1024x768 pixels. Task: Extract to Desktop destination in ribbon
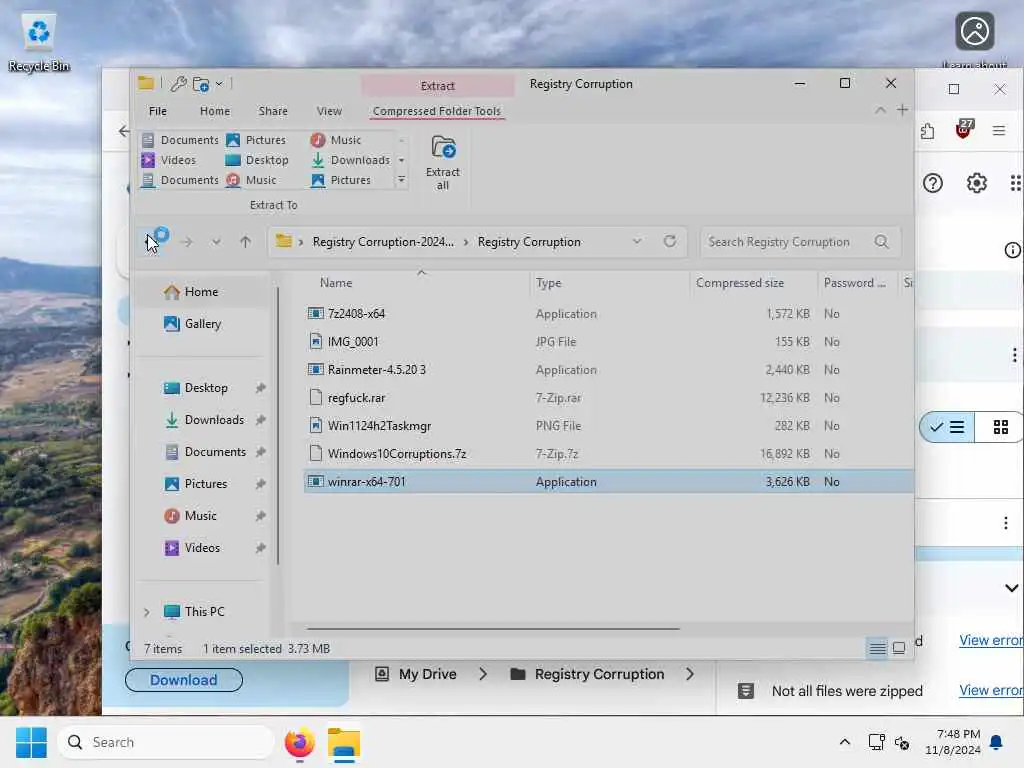[x=257, y=160]
